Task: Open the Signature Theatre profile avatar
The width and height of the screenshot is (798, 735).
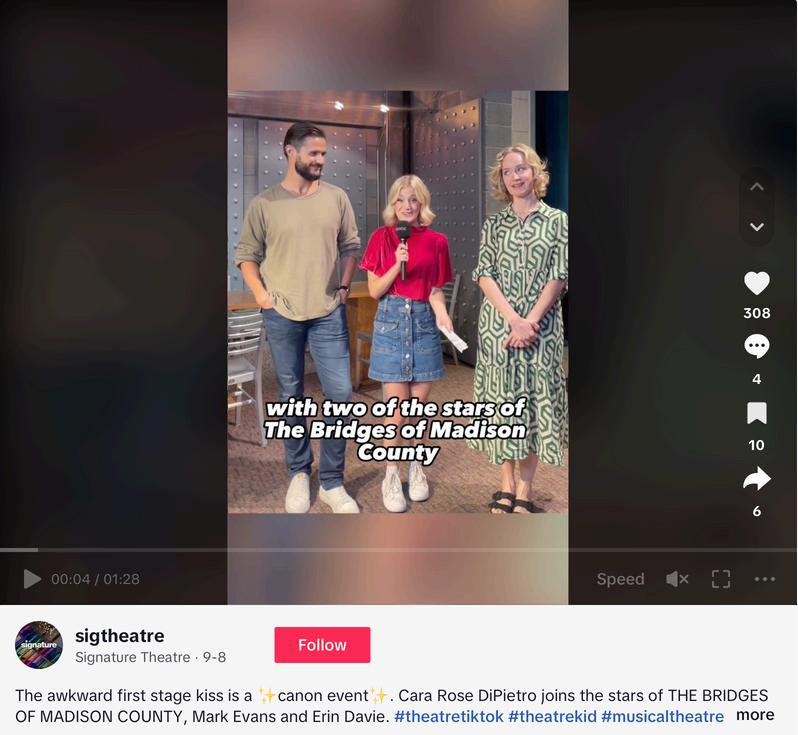Action: click(x=39, y=644)
